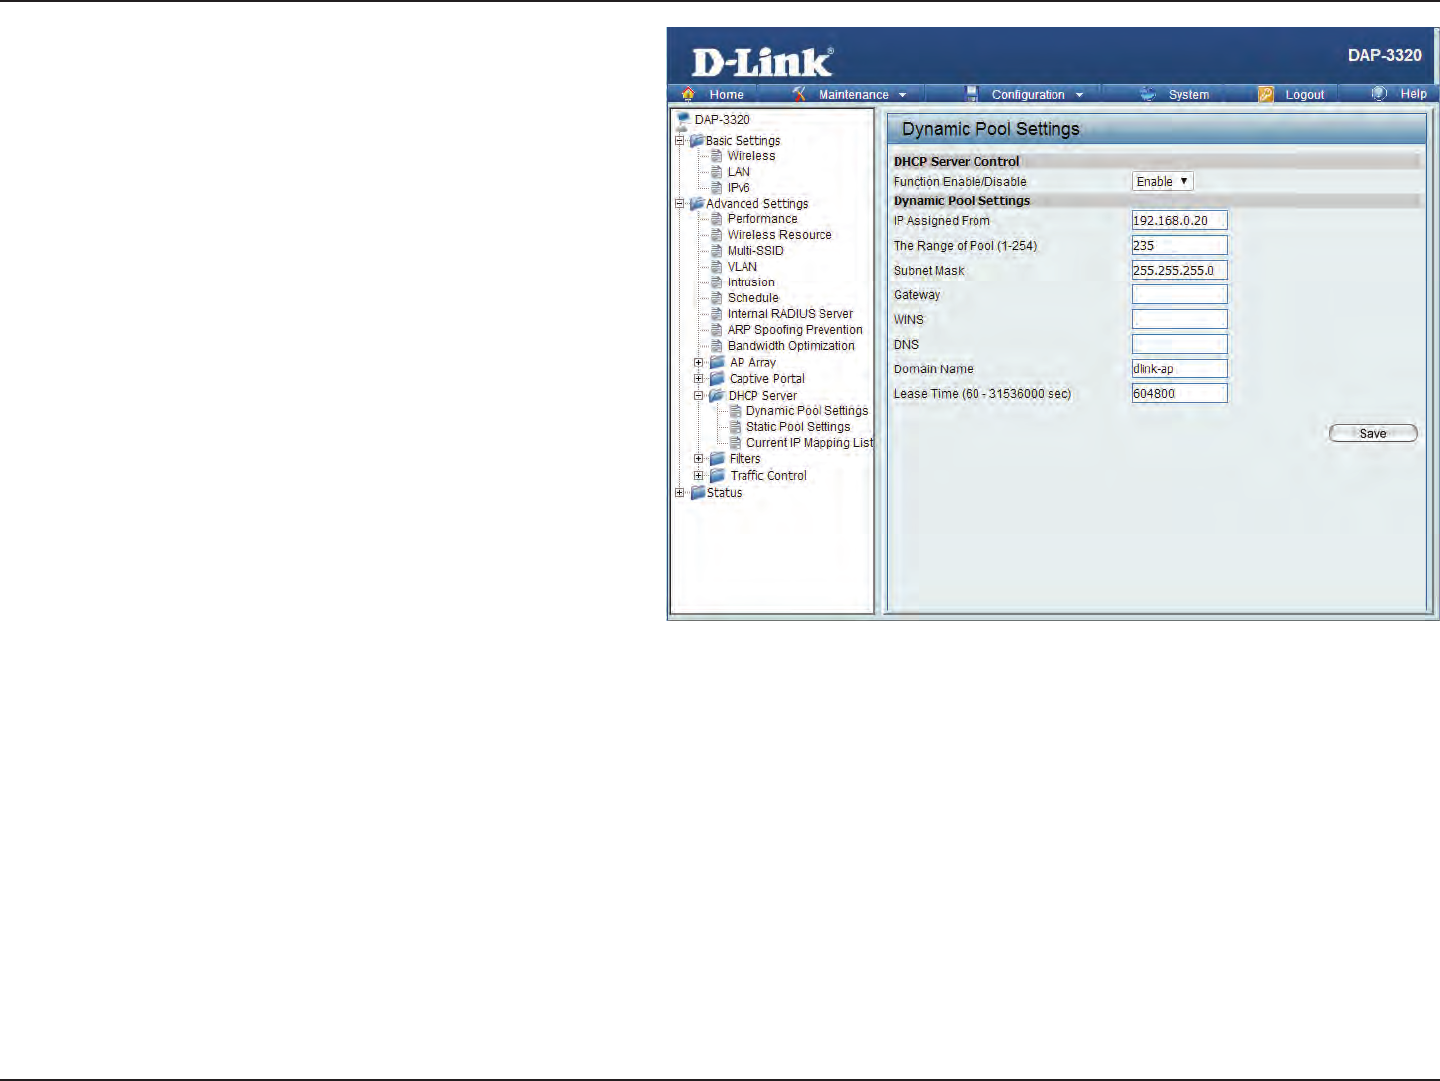Click the Logout key icon
The height and width of the screenshot is (1081, 1440).
click(1266, 94)
